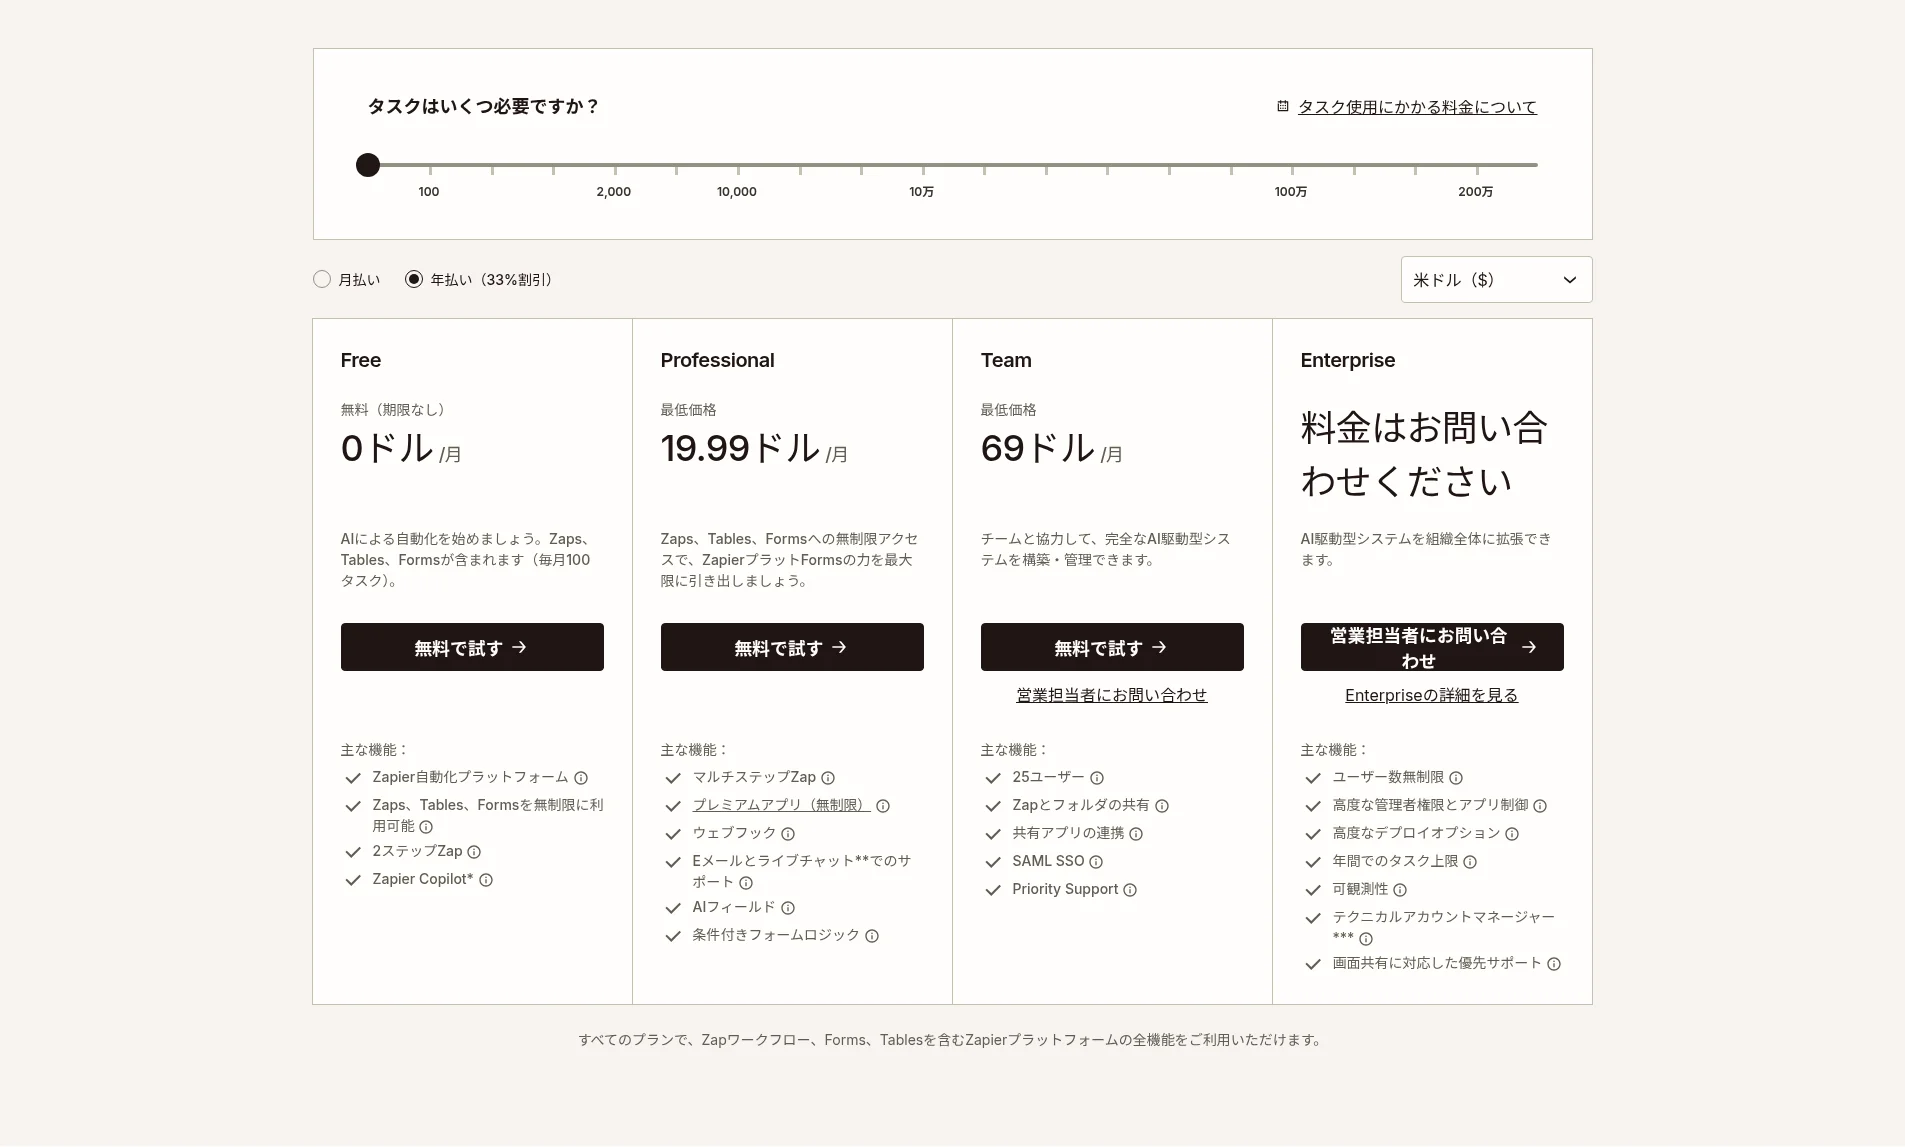Click info icon beside 2ステップZap

(474, 852)
